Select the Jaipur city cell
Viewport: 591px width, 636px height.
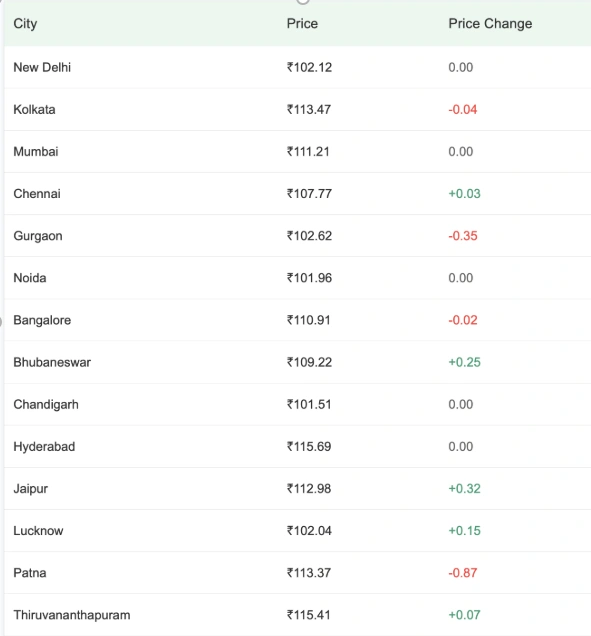[30, 489]
